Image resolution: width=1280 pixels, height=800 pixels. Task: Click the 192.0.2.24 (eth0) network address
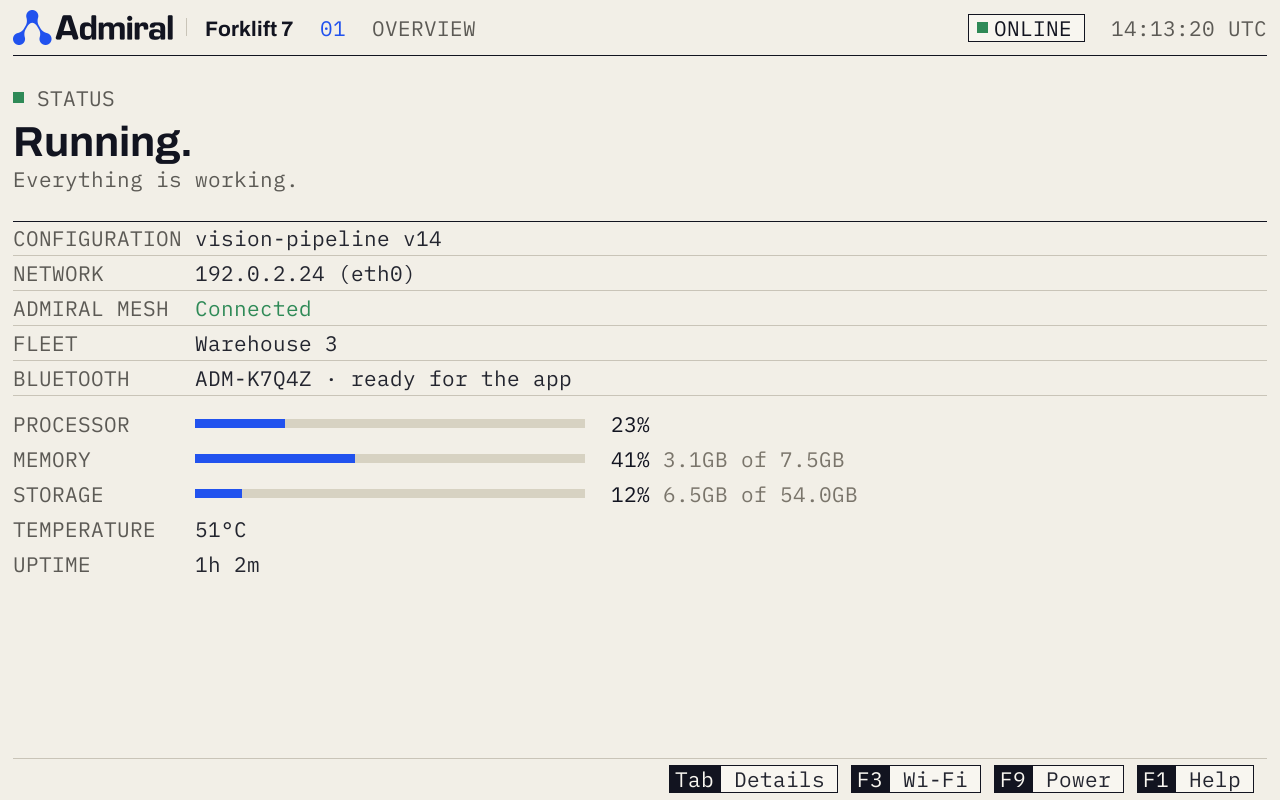pyautogui.click(x=305, y=274)
